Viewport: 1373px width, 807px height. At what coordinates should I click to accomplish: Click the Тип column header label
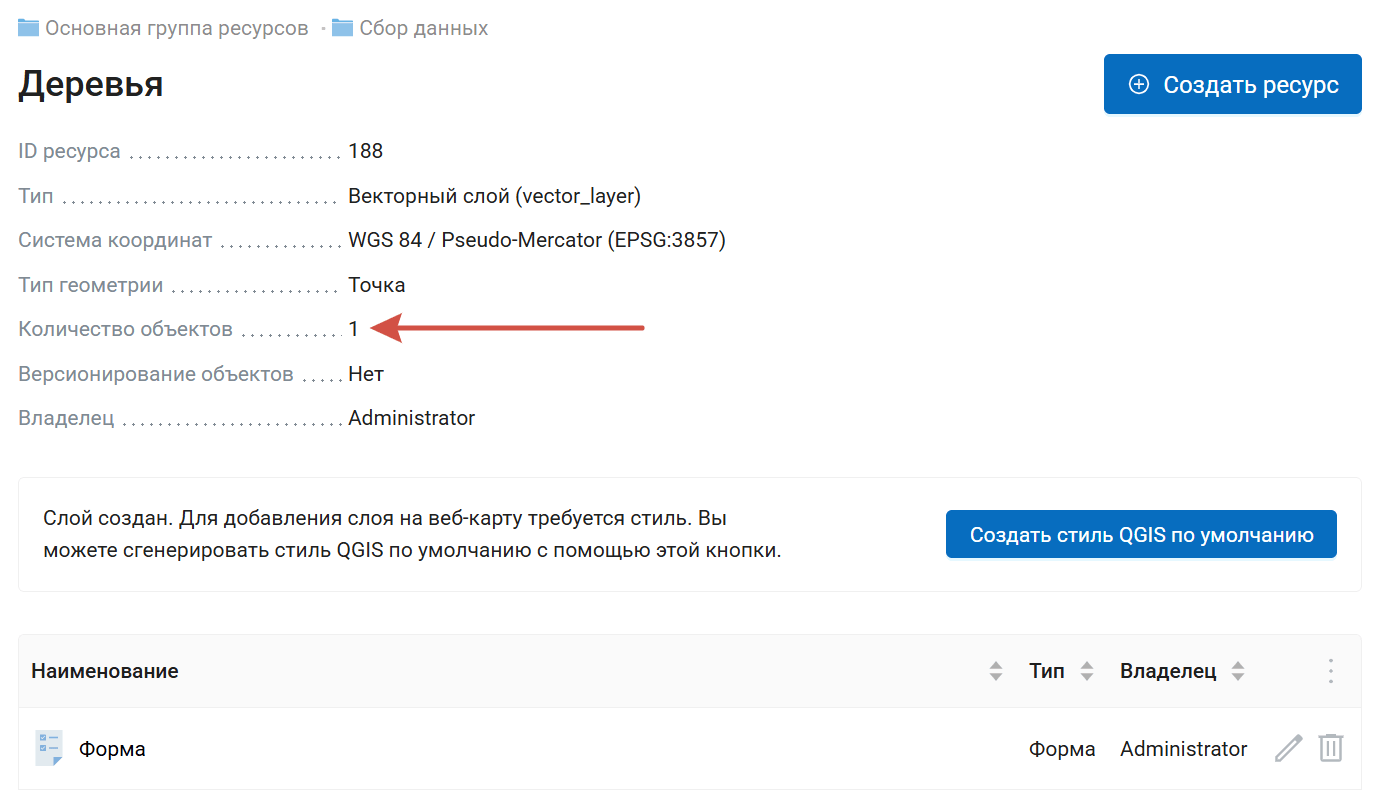[1046, 671]
